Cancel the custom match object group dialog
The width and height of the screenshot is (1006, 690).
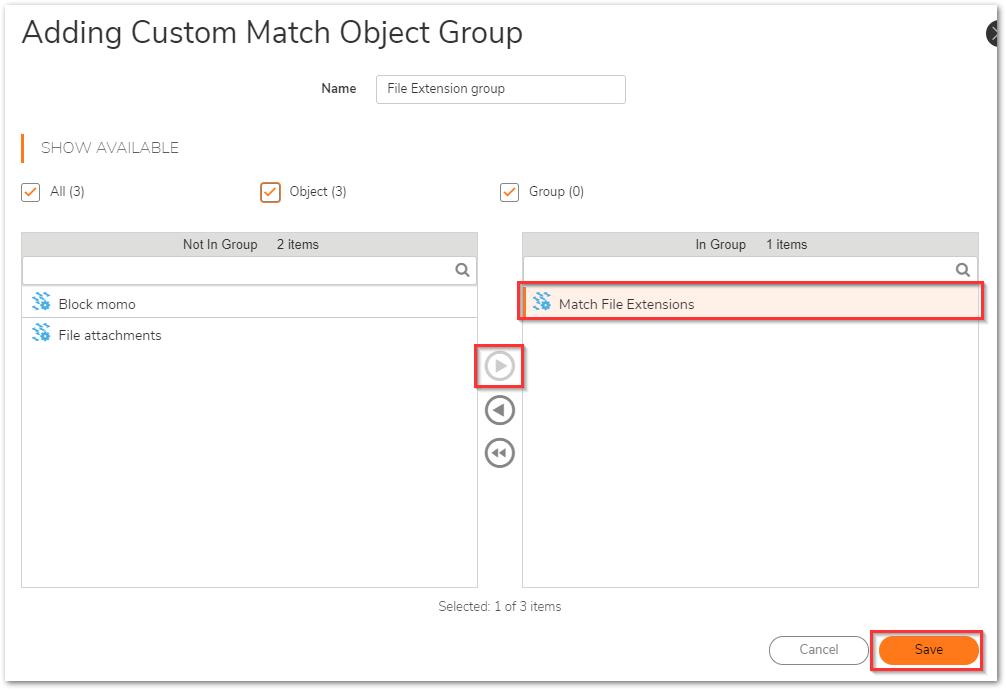tap(818, 650)
